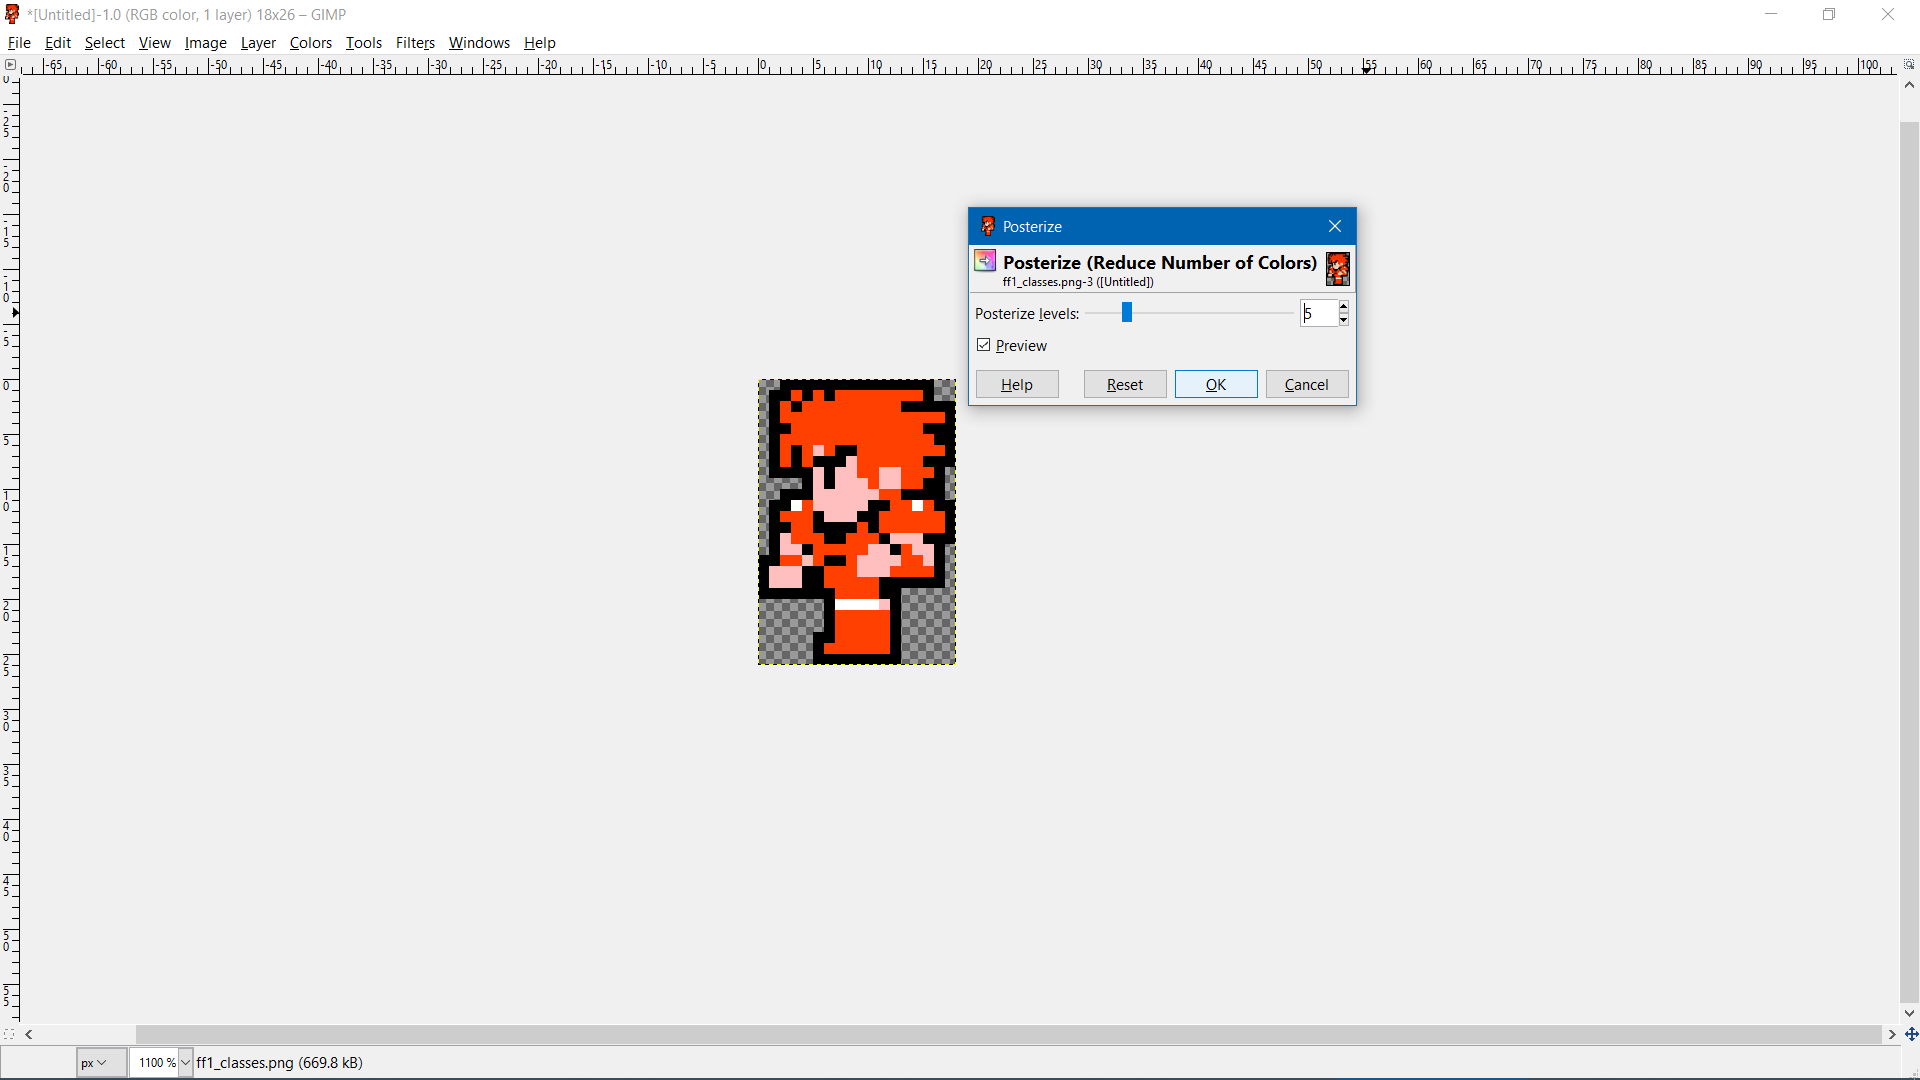Click the increment stepper for Posterize Levels
1920x1080 pixels.
coord(1344,307)
